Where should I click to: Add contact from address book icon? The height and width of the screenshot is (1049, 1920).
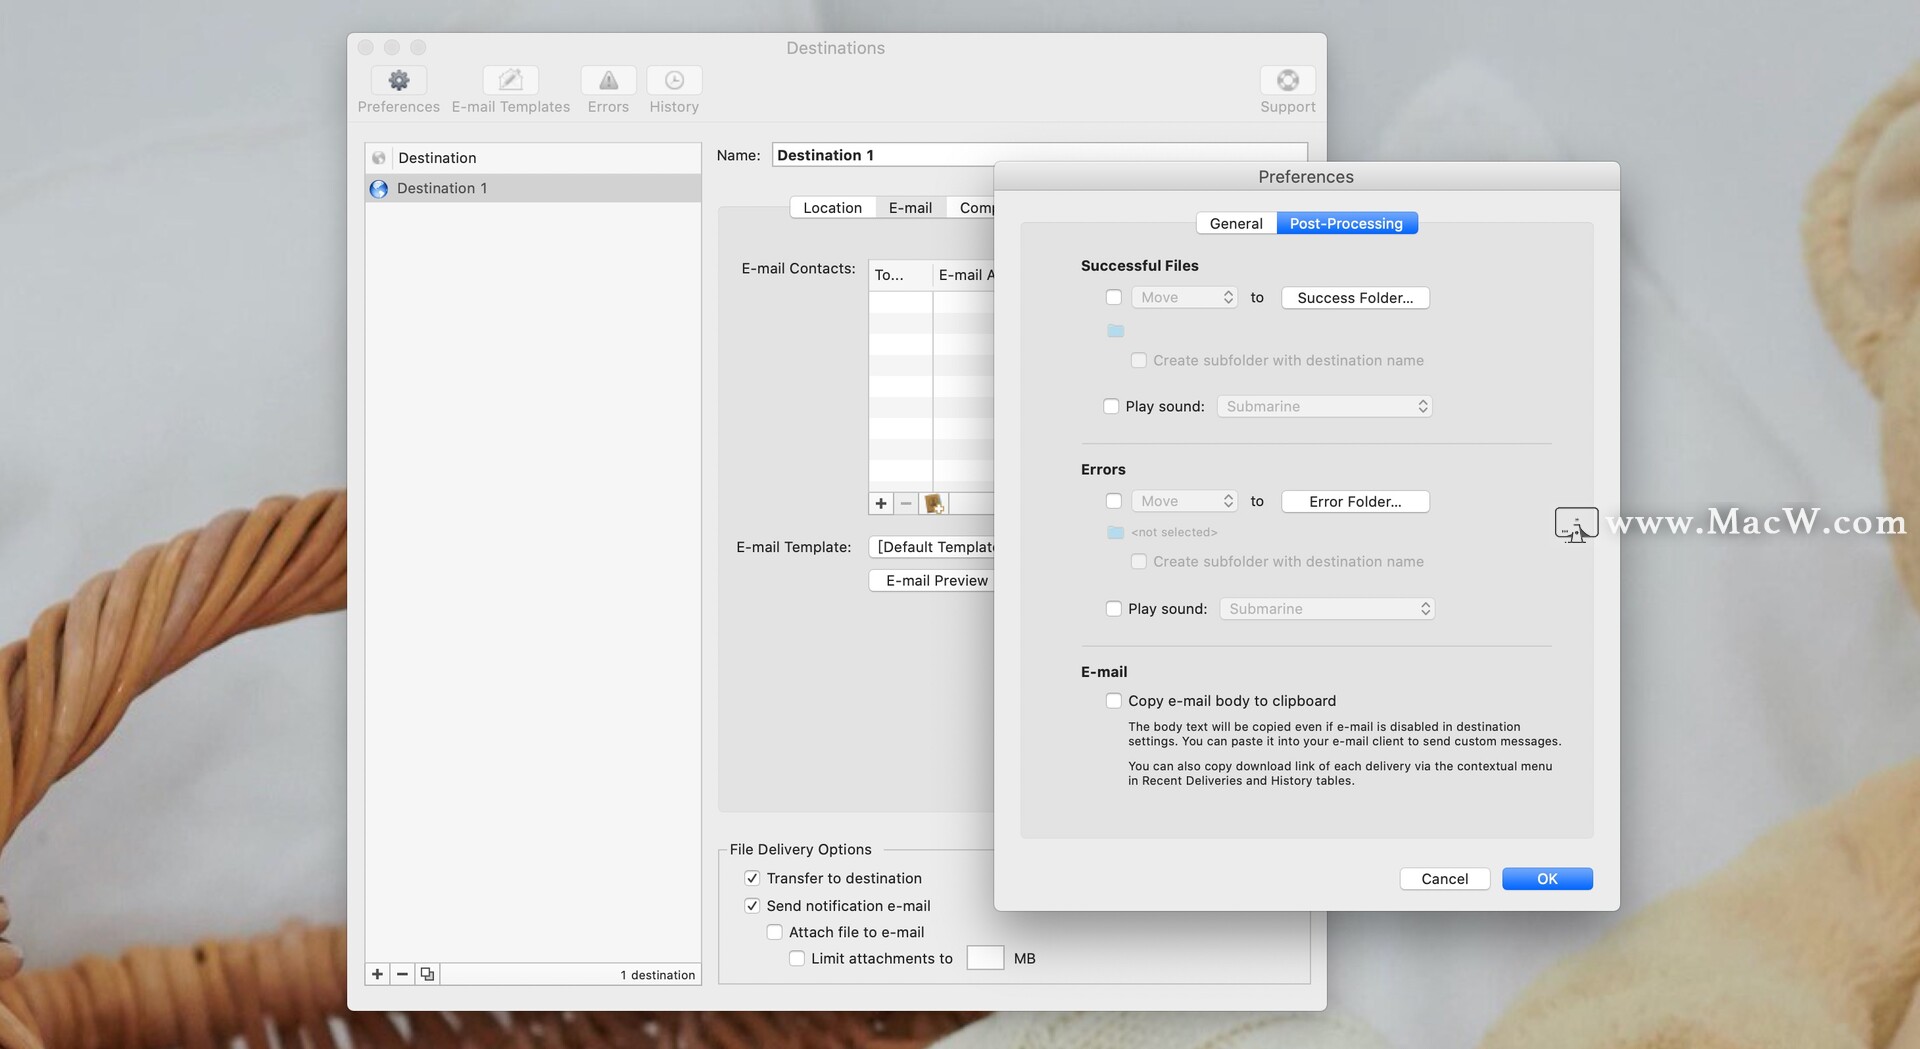934,503
